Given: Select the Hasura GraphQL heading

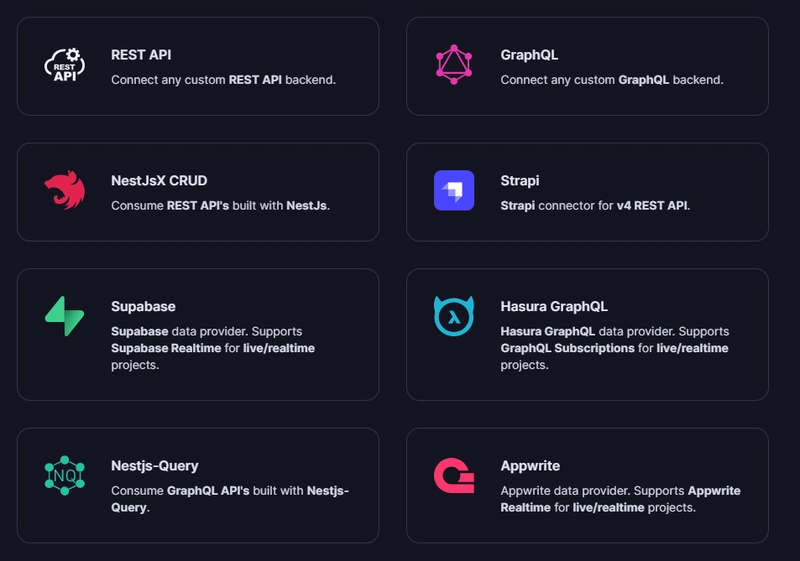Looking at the screenshot, I should click(554, 307).
